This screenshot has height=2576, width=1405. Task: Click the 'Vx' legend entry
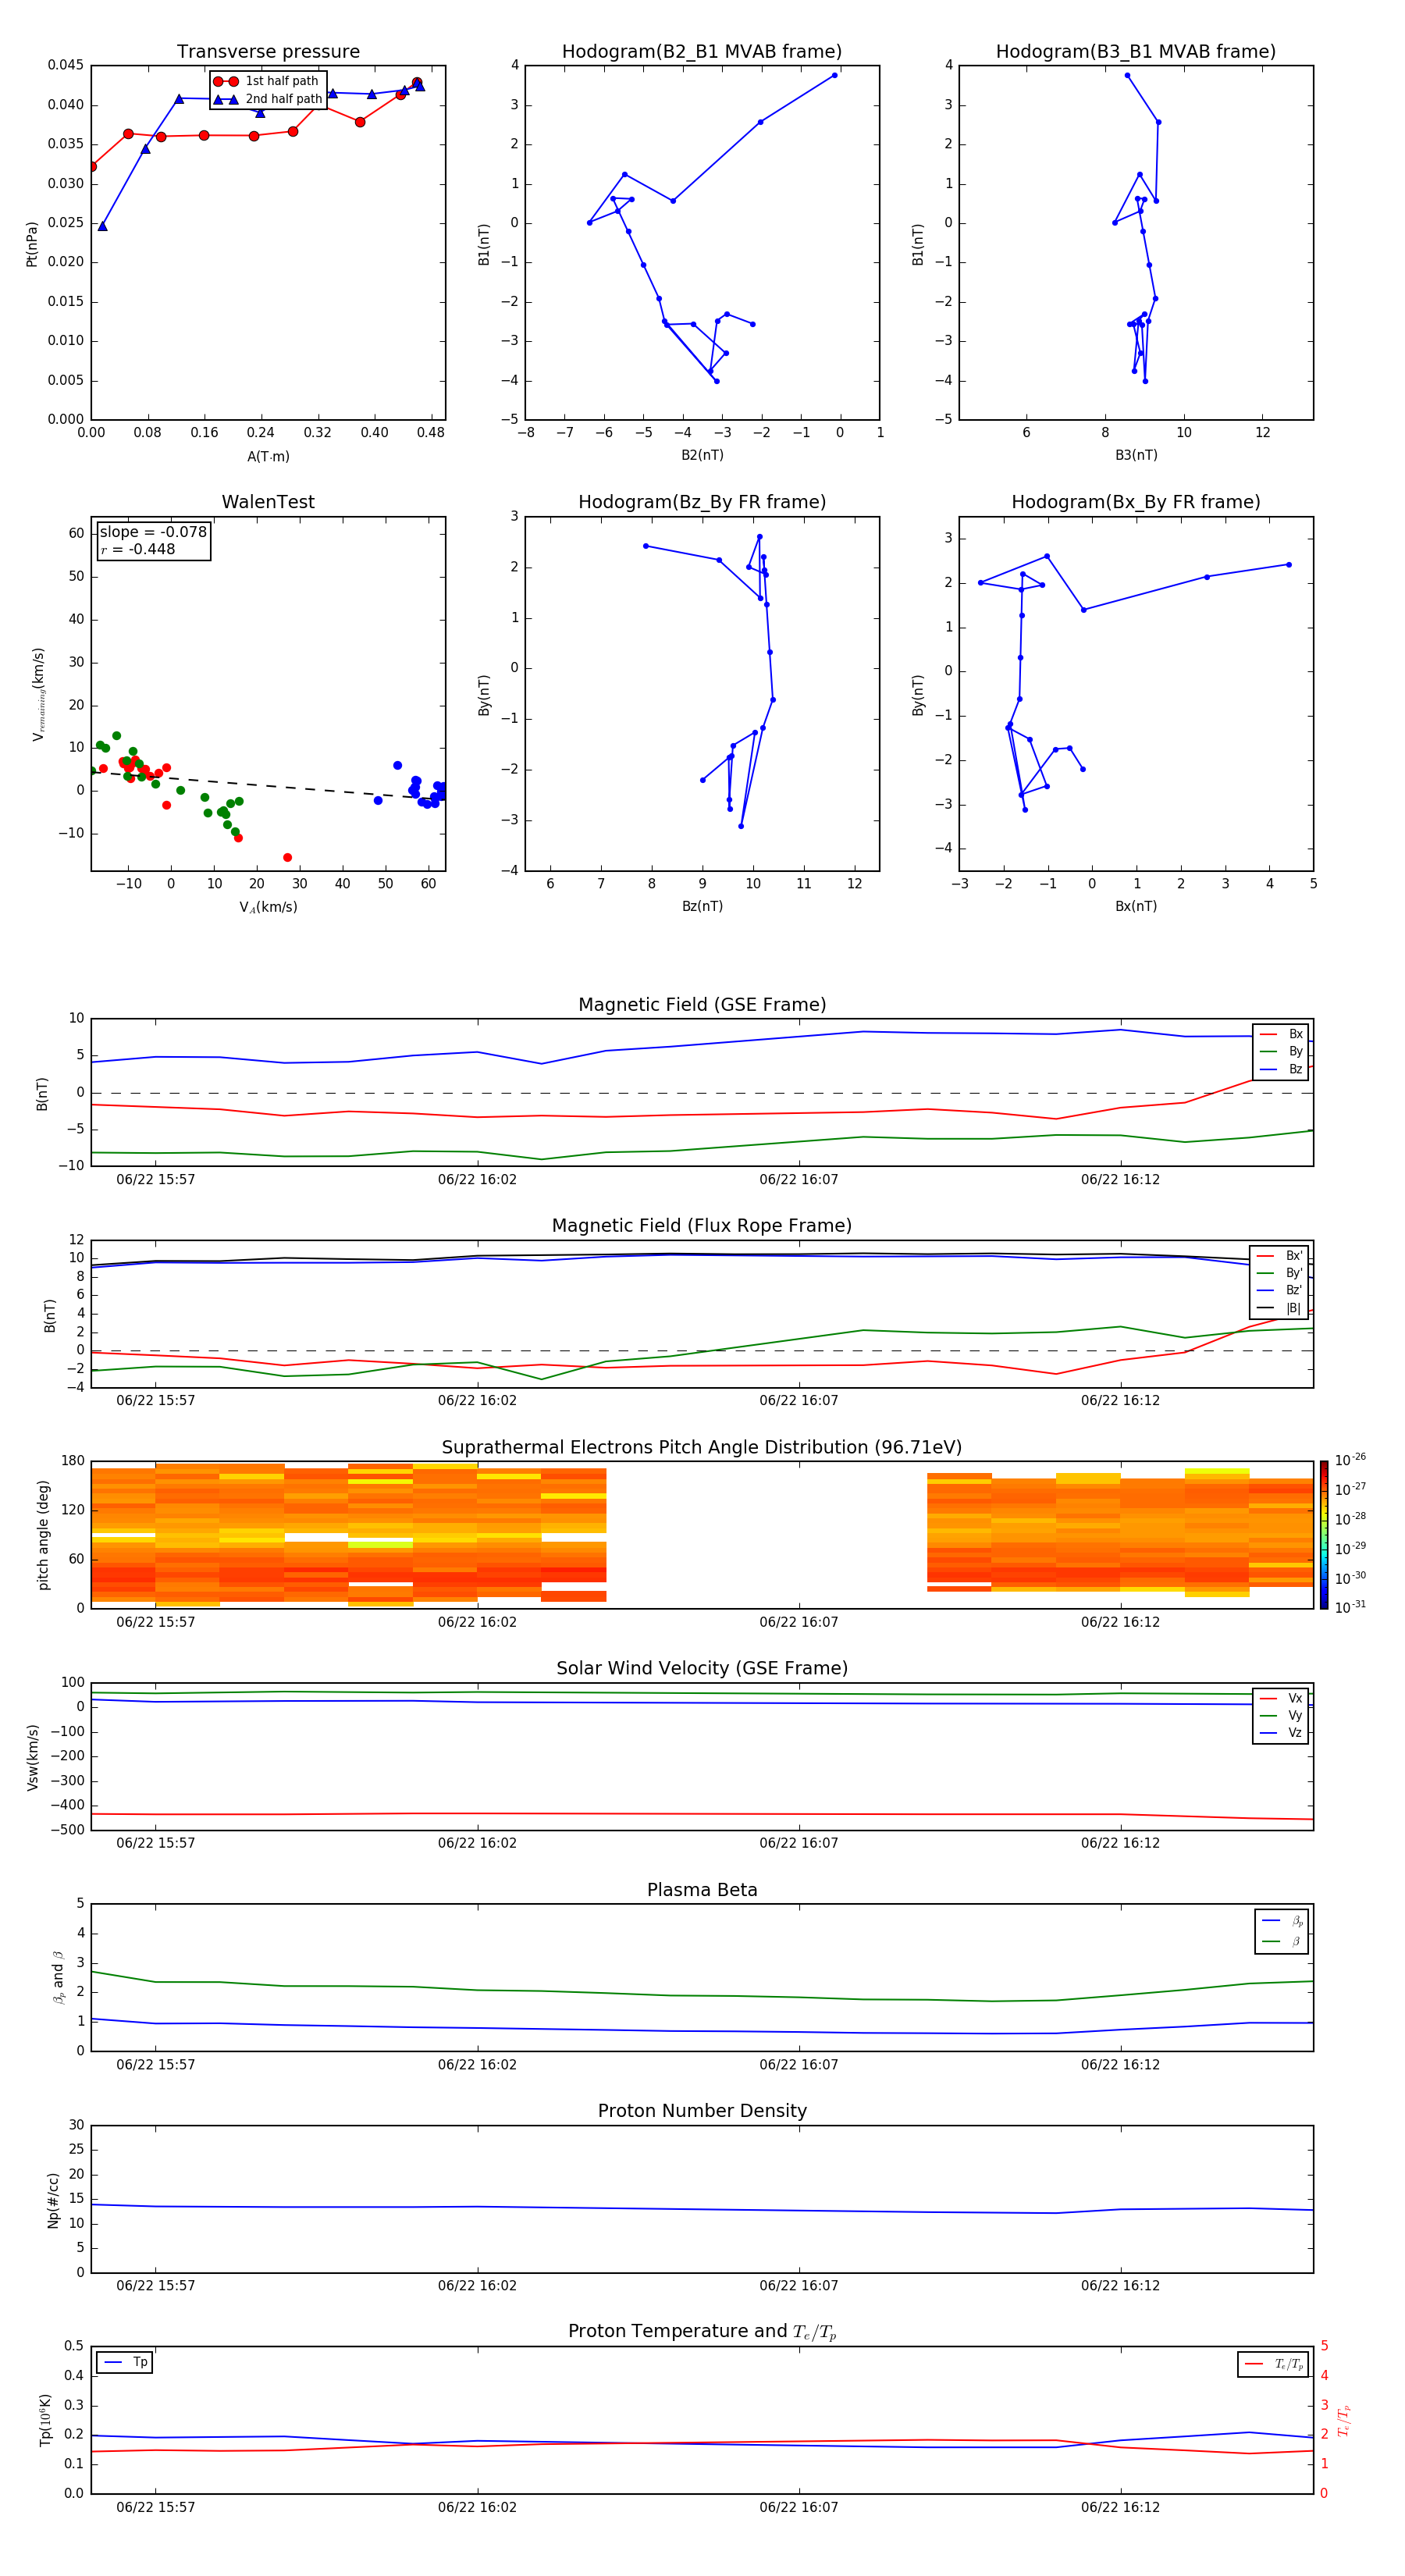point(1281,1698)
